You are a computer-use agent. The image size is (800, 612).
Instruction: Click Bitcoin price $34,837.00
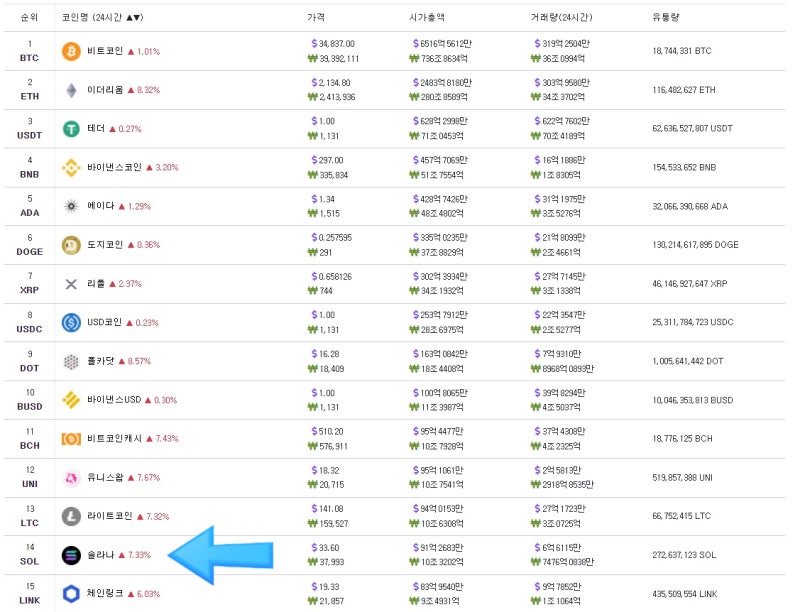[333, 44]
